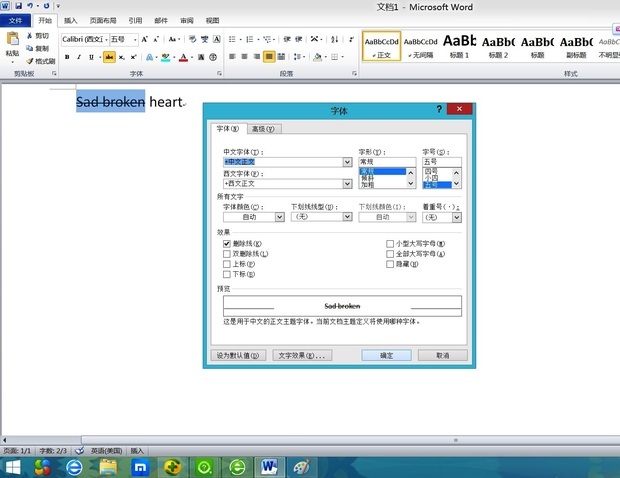Enable the 双删除线 double strikethrough checkbox
This screenshot has width=620, height=478.
[227, 254]
